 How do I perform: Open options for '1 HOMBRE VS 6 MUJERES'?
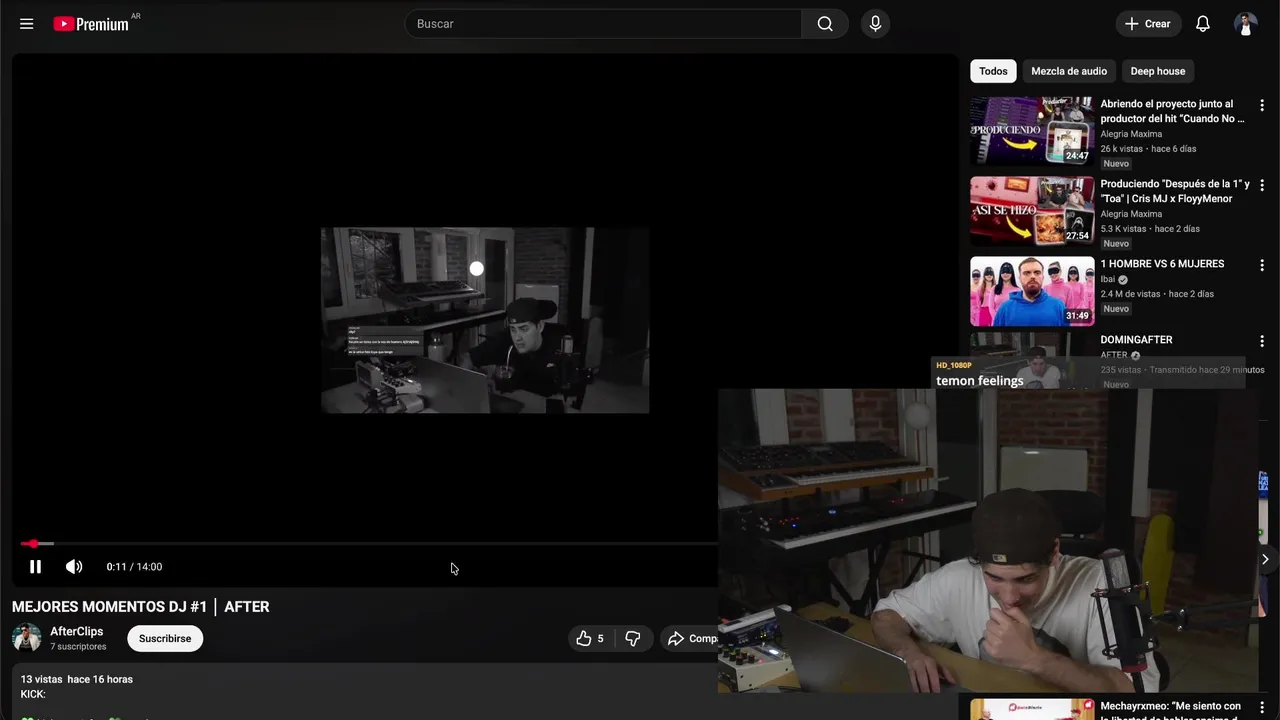pos(1262,265)
